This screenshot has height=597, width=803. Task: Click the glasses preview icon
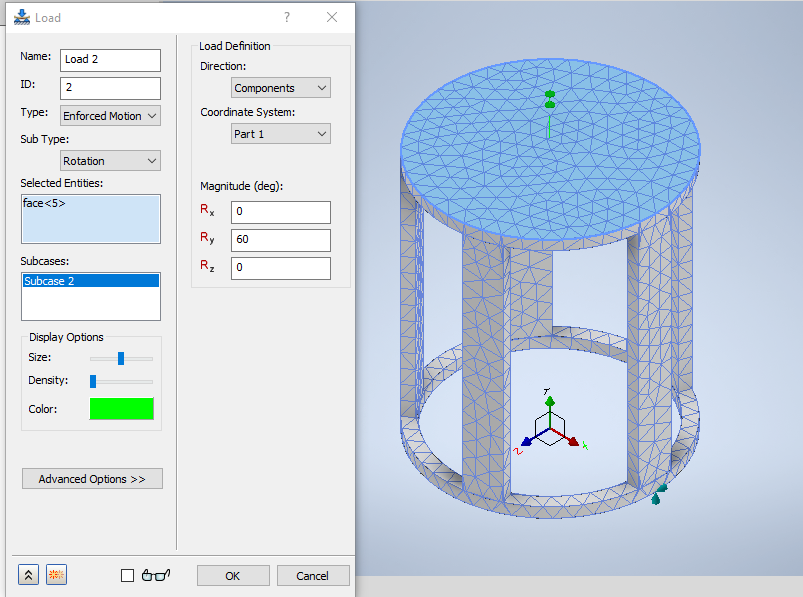(x=153, y=574)
